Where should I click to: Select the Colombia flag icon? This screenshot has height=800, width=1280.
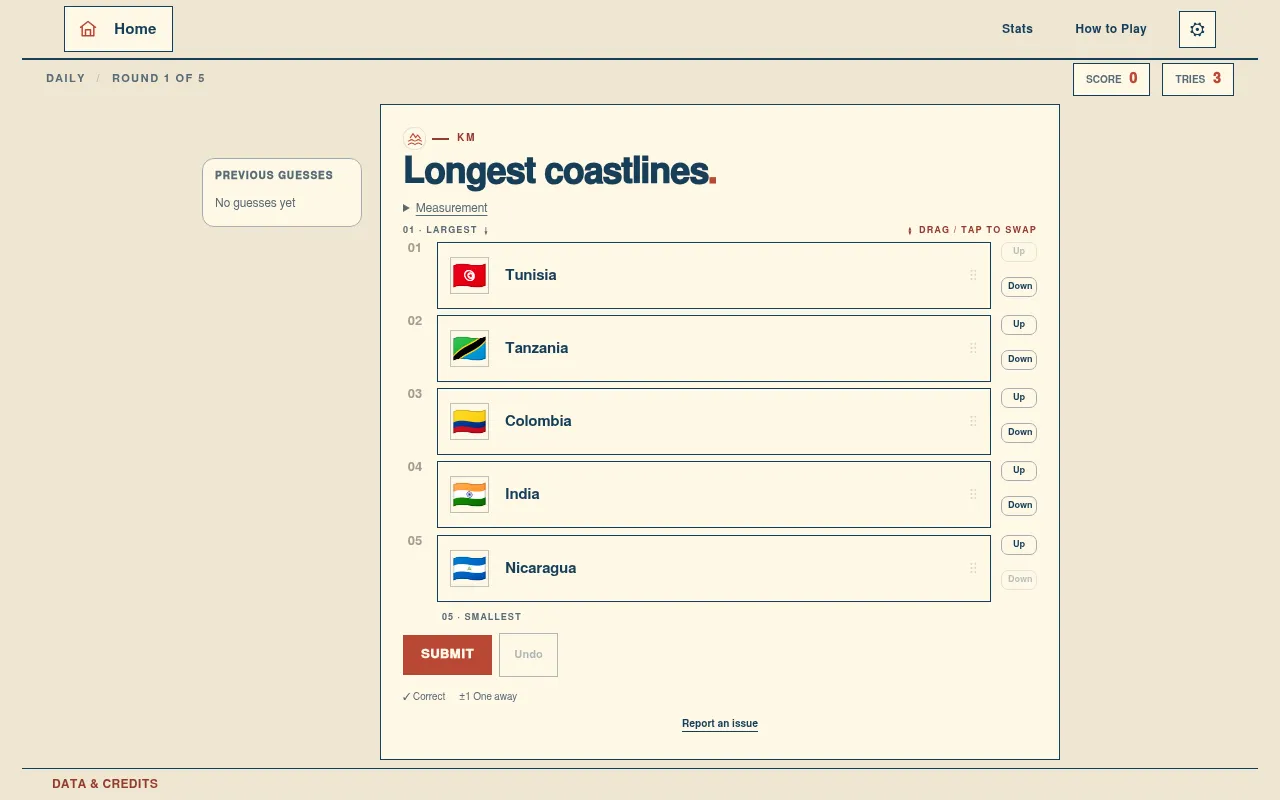pyautogui.click(x=469, y=421)
